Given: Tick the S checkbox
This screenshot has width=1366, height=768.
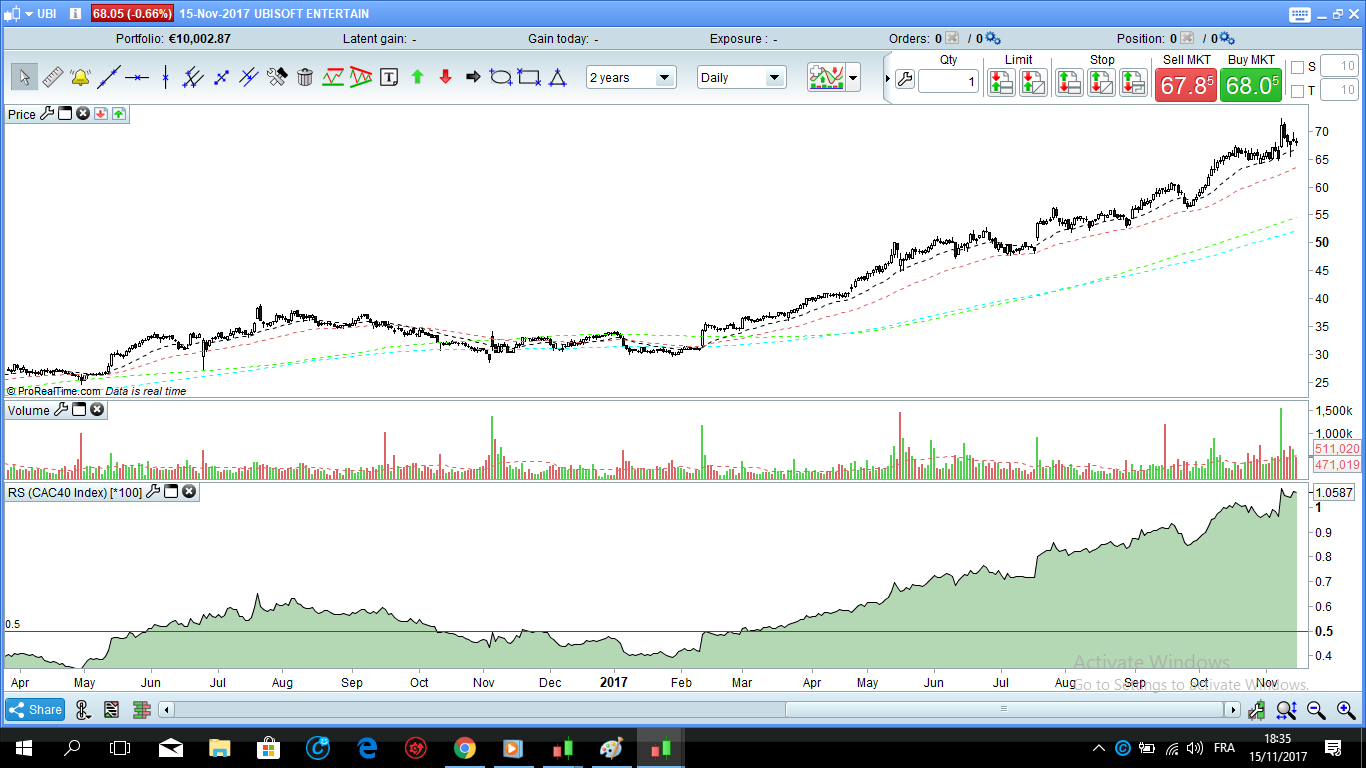Looking at the screenshot, I should click(x=1298, y=67).
